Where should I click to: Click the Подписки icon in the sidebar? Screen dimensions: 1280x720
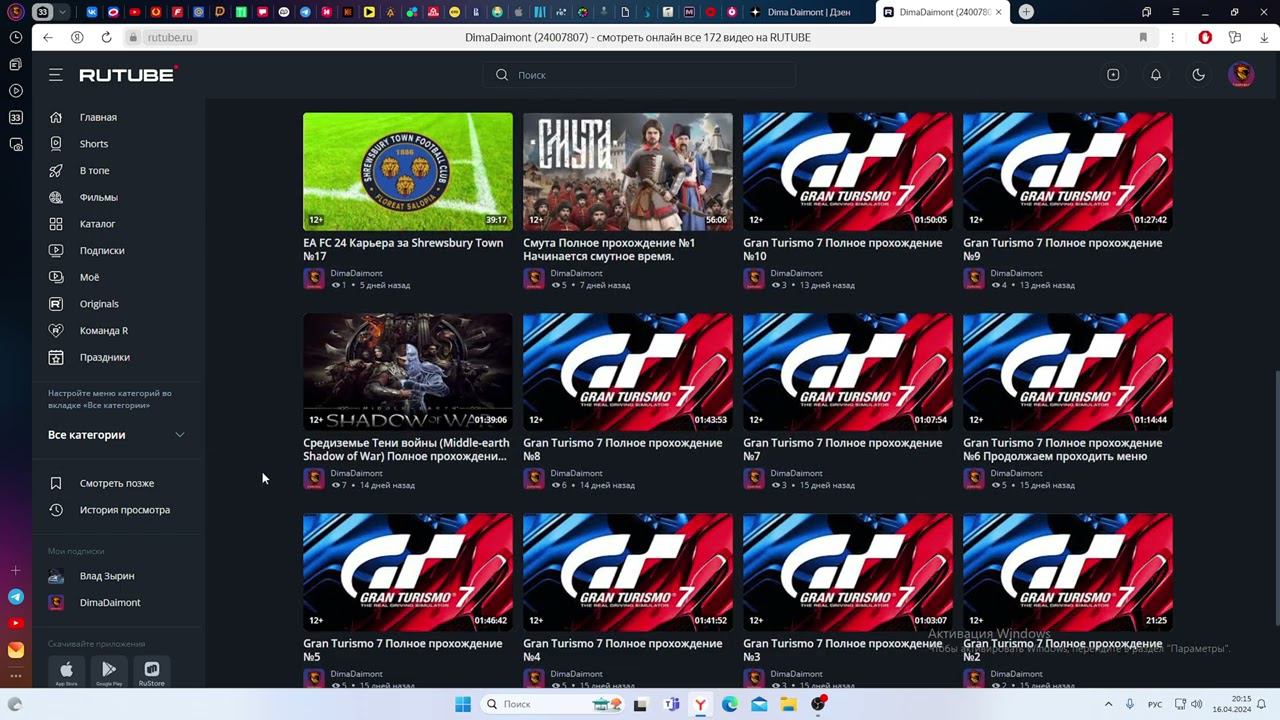coord(56,251)
